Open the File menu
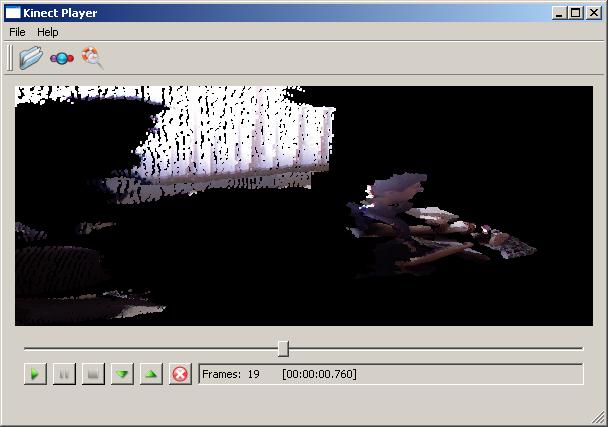608x427 pixels. pyautogui.click(x=17, y=32)
